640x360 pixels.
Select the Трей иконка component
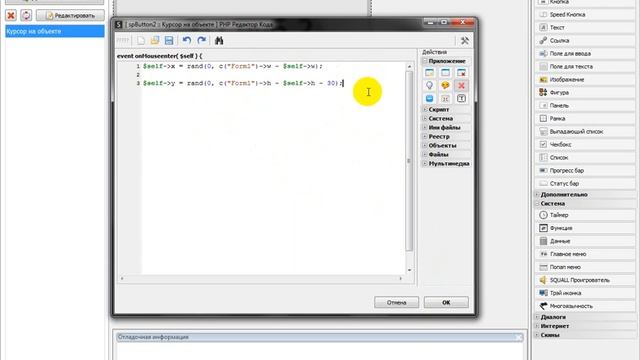pyautogui.click(x=585, y=293)
